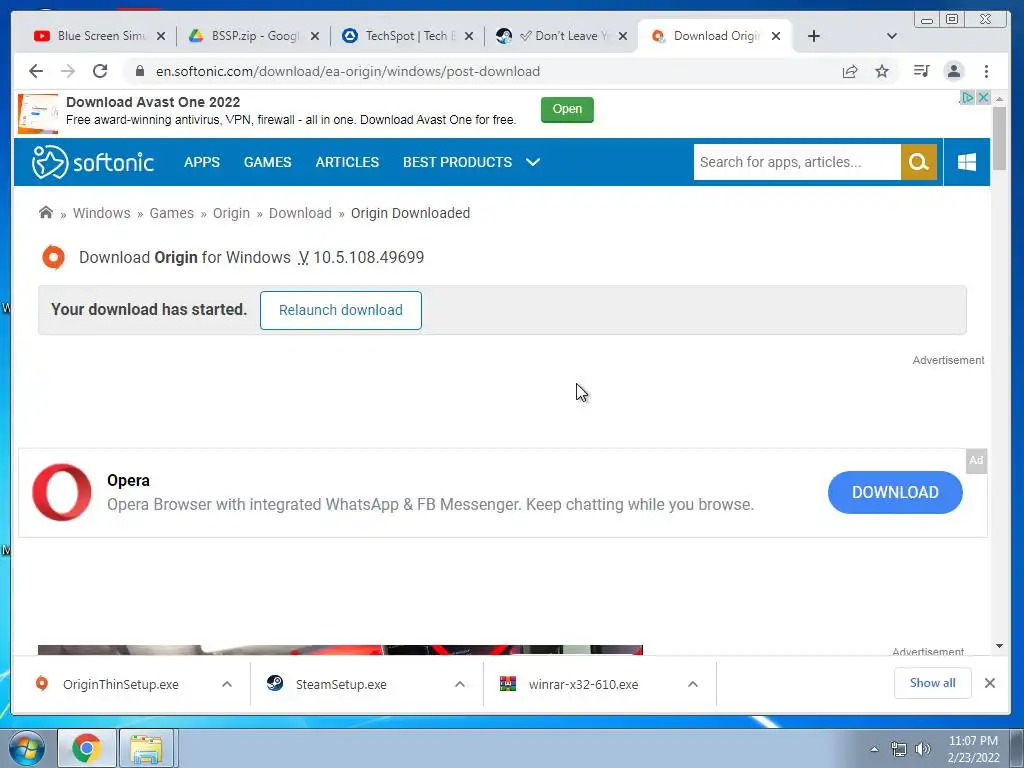This screenshot has height=768, width=1024.
Task: Open the ARTICLES menu
Action: pyautogui.click(x=347, y=162)
